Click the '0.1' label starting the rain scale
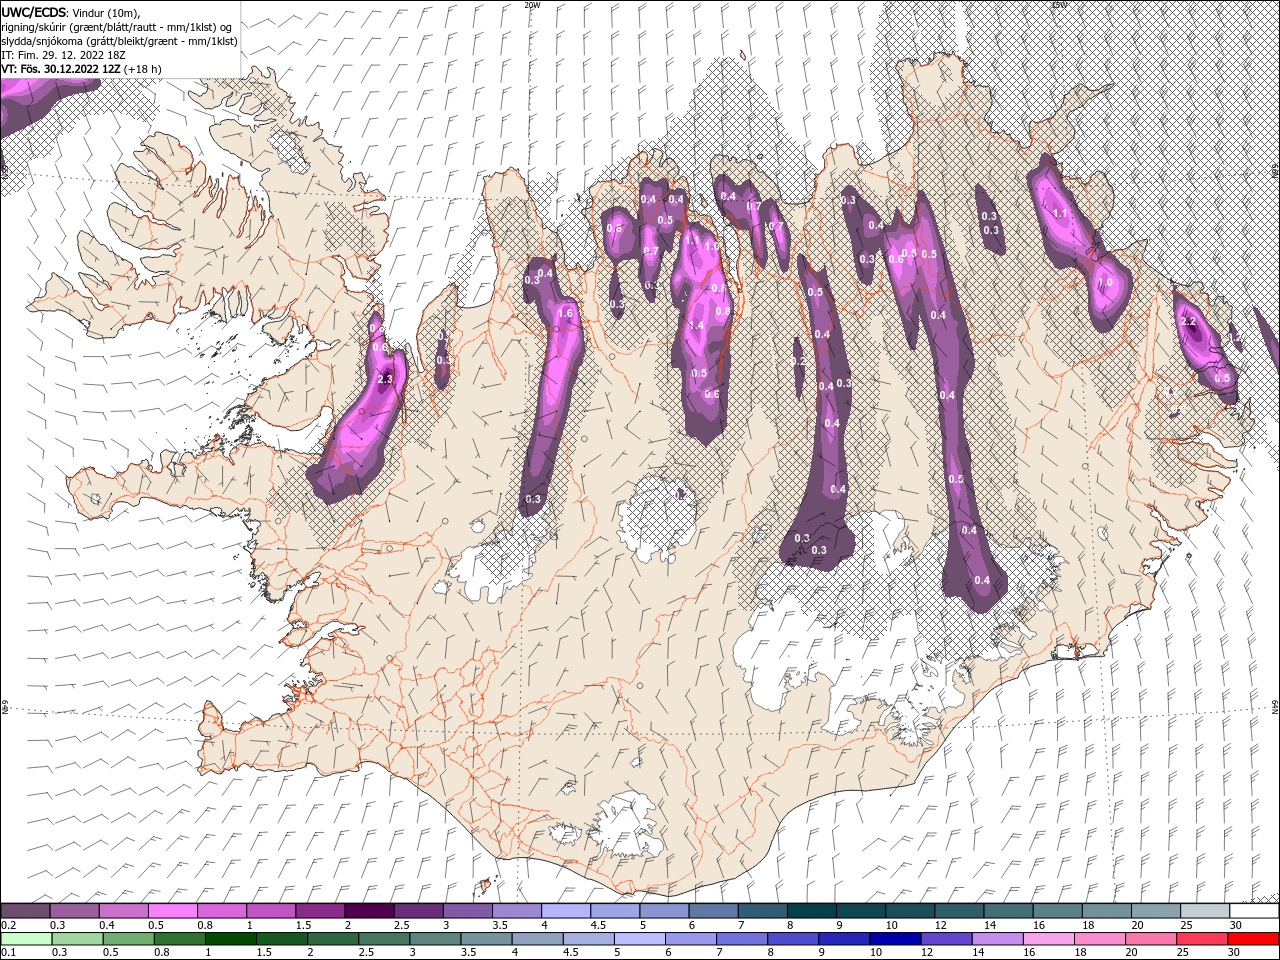Viewport: 1280px width, 960px height. tap(8, 953)
